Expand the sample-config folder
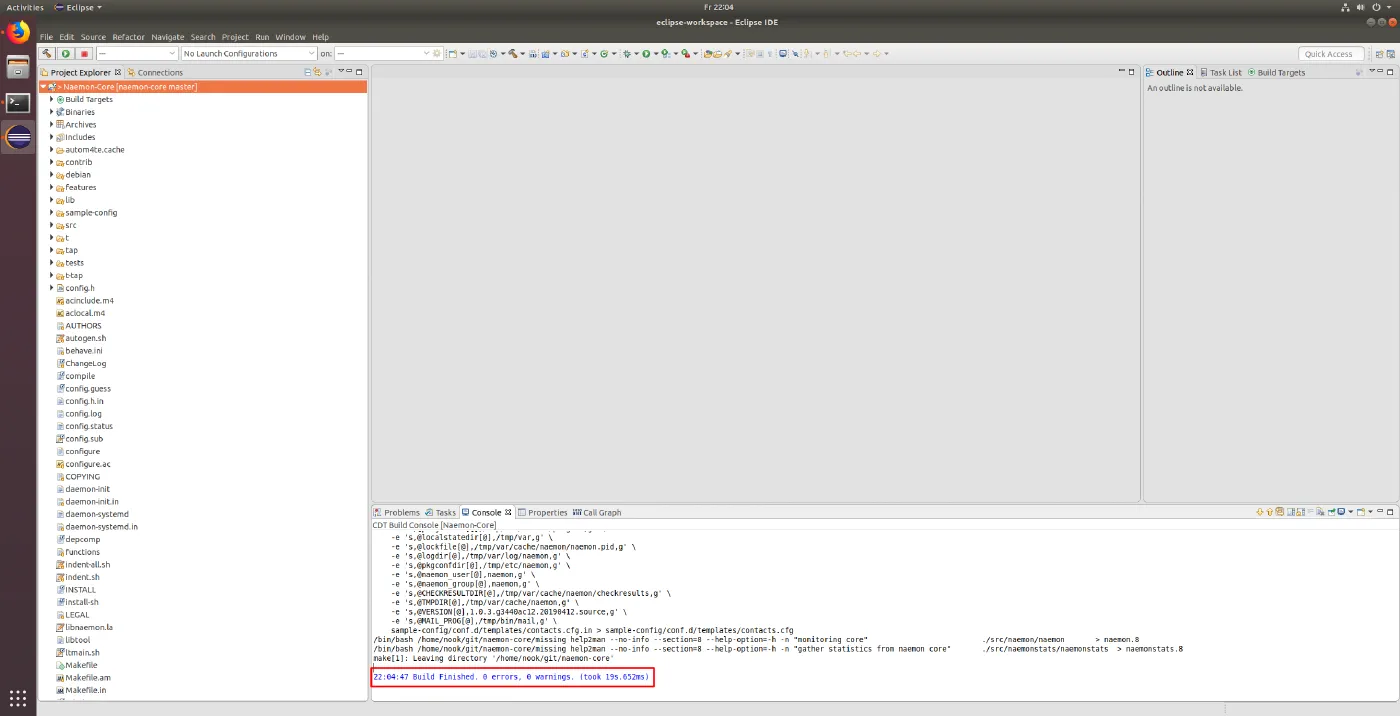Viewport: 1400px width, 716px height. (x=51, y=213)
